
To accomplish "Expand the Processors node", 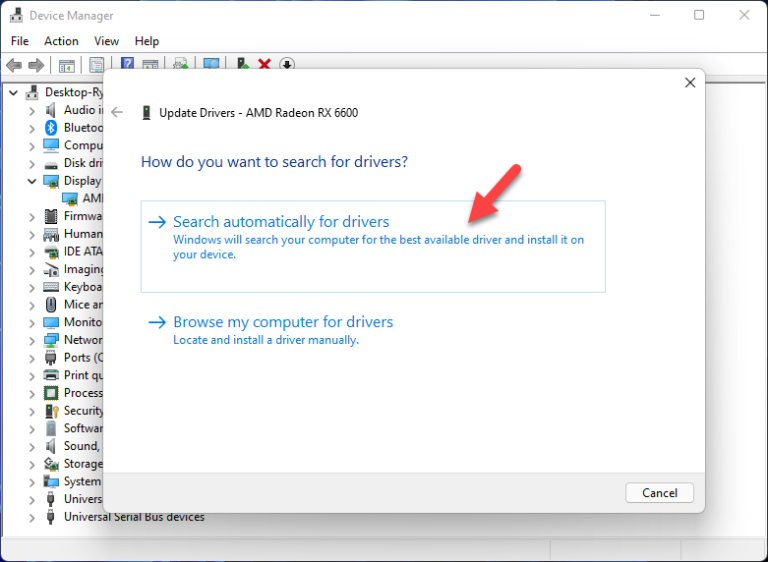I will tap(32, 393).
